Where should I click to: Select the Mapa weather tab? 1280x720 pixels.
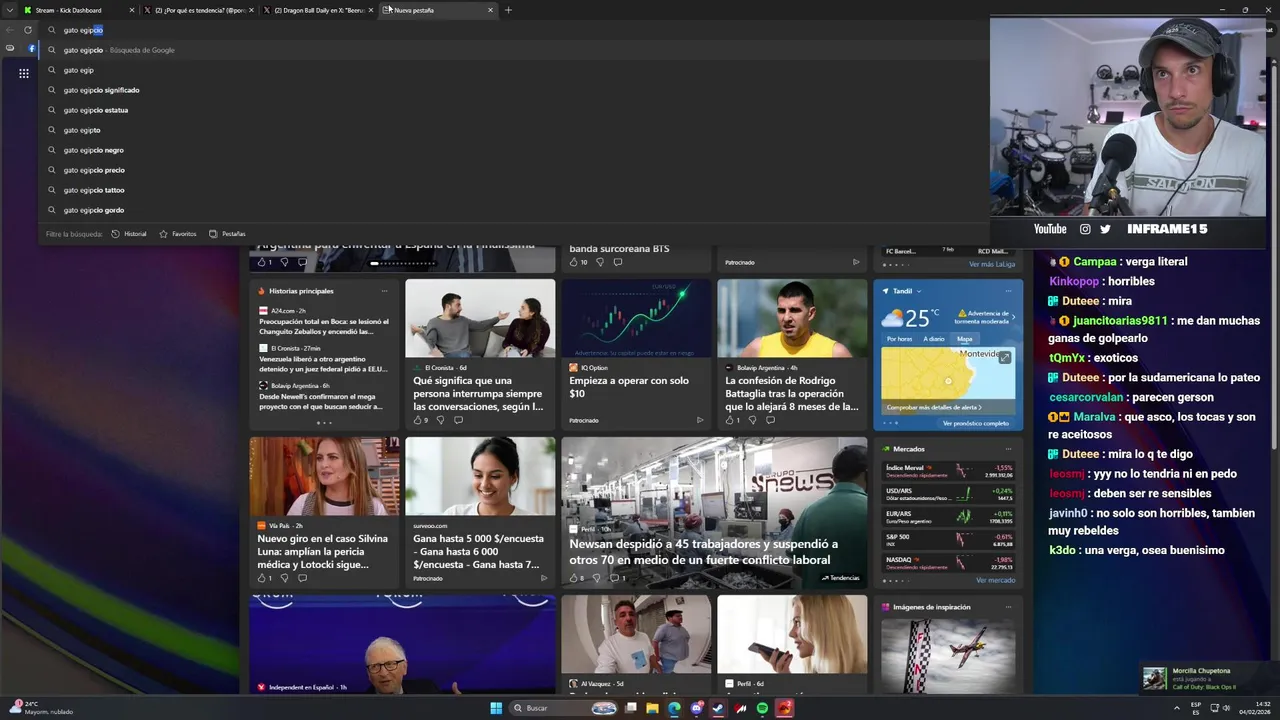(x=964, y=339)
